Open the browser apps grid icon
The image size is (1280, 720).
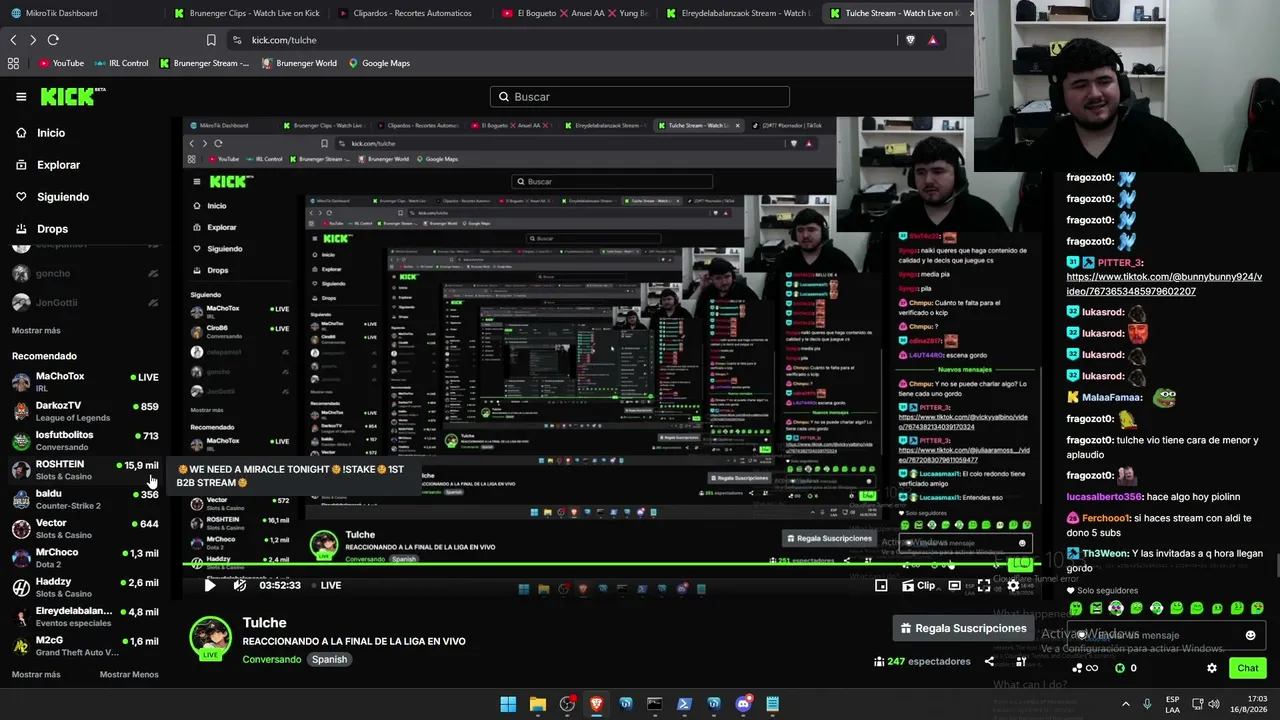point(13,63)
